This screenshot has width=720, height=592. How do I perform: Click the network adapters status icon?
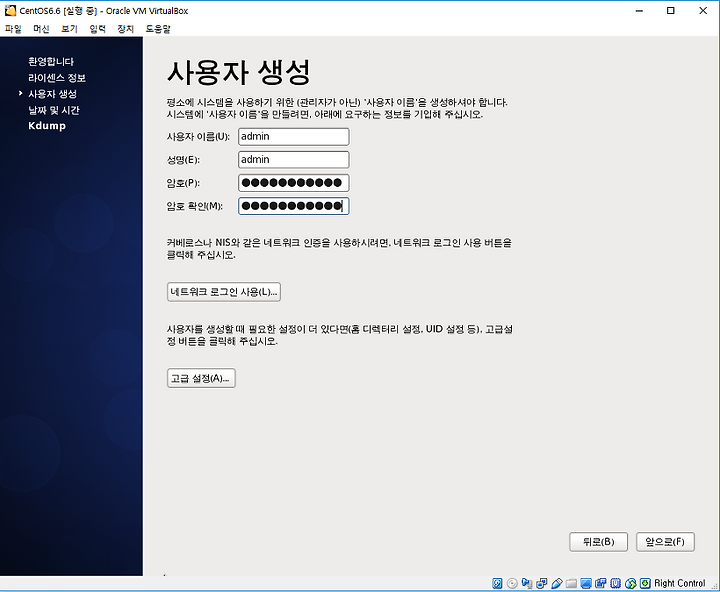click(x=542, y=583)
